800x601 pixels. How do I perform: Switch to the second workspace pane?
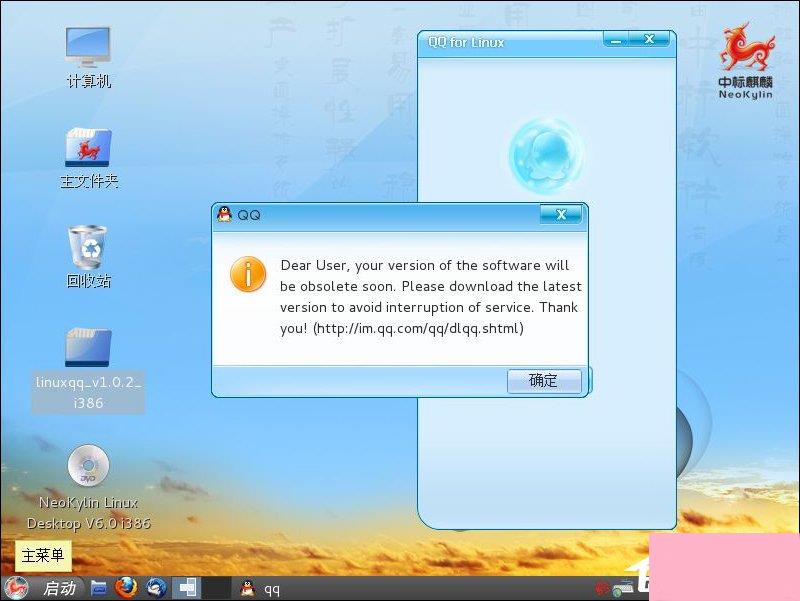coord(217,588)
